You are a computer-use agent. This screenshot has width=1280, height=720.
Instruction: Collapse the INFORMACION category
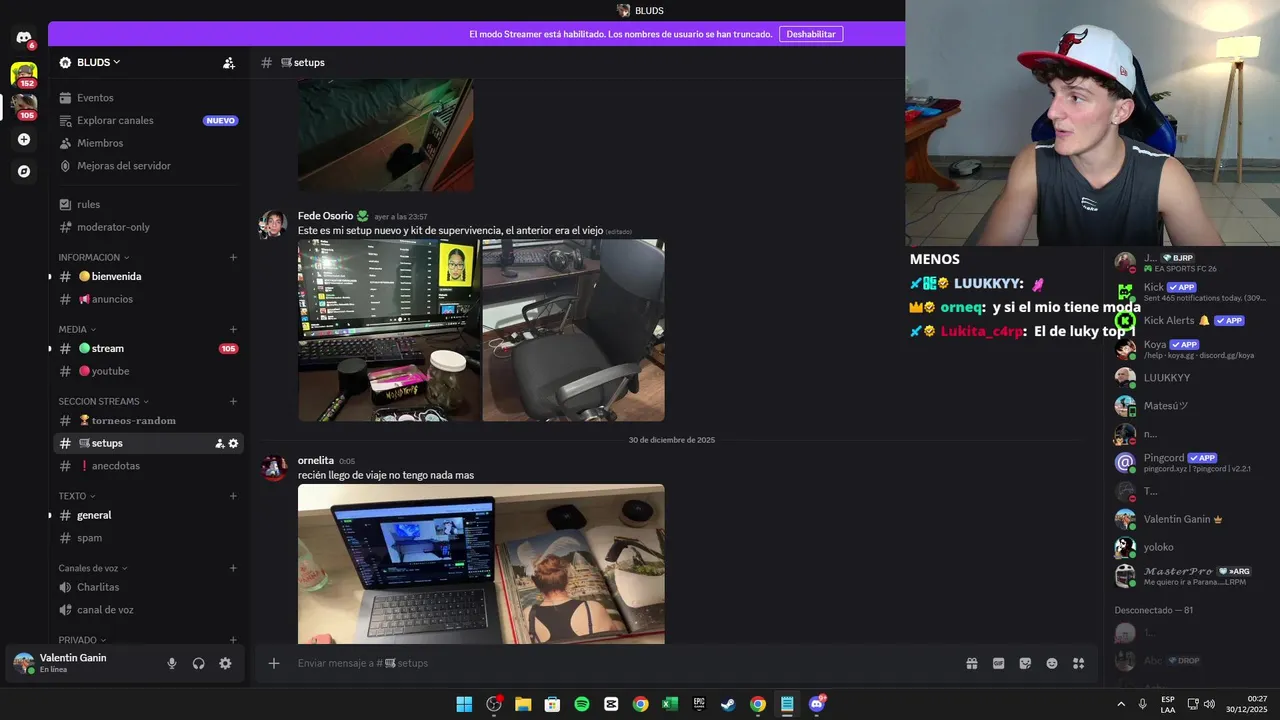pyautogui.click(x=92, y=257)
